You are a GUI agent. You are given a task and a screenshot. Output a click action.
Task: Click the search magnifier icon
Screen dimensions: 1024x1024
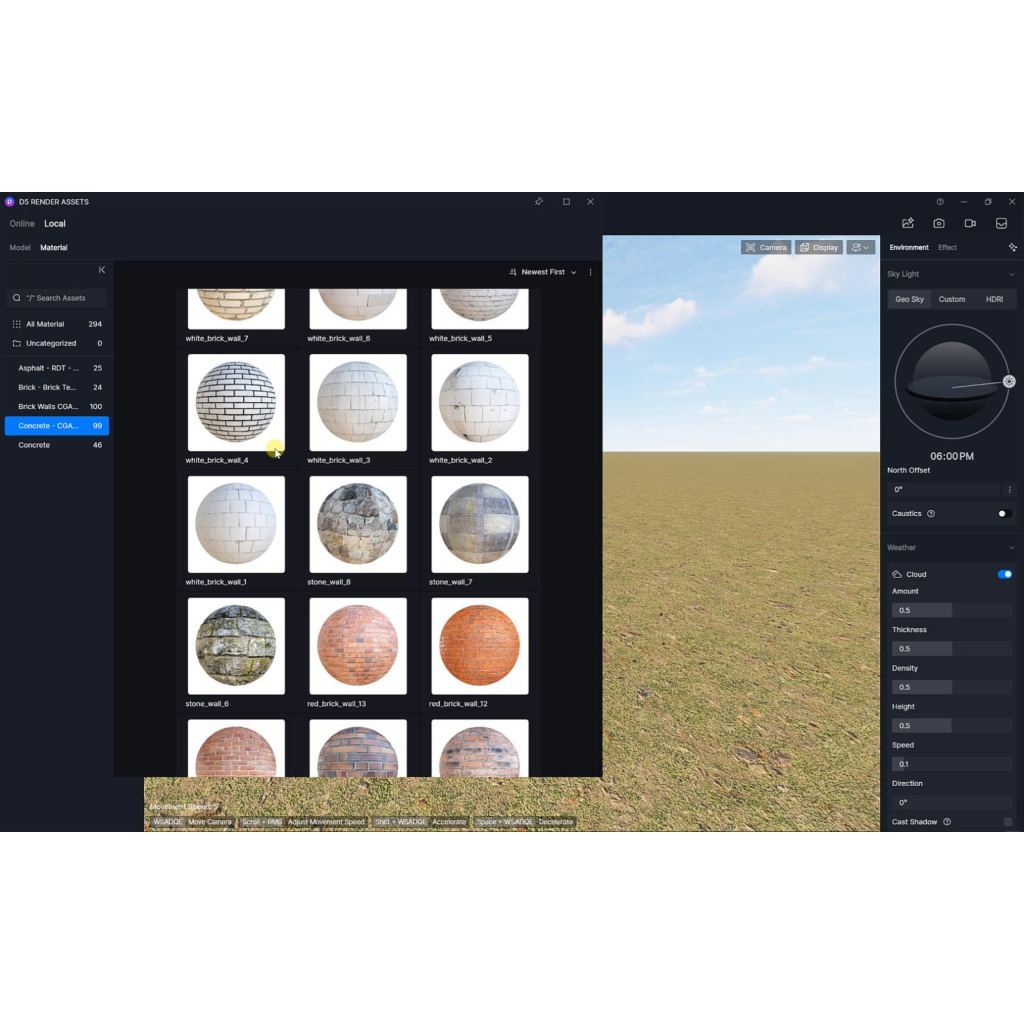pos(17,298)
